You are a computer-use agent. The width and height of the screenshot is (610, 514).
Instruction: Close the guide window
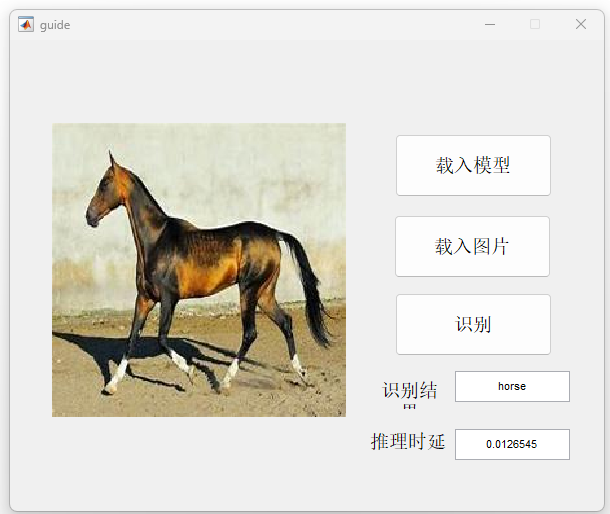[x=581, y=25]
